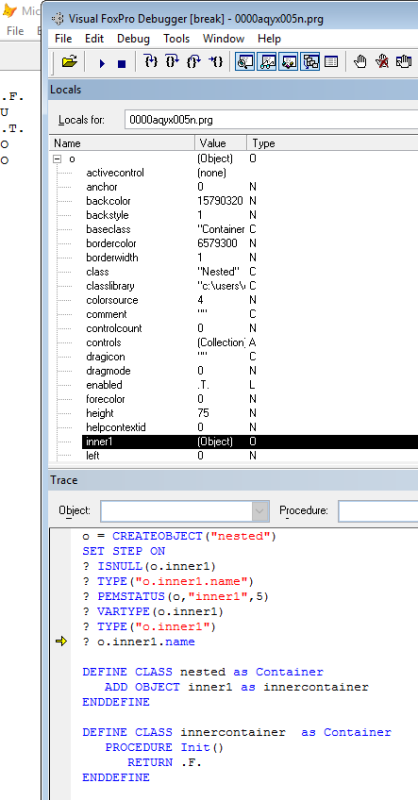Click the Trace panel title bar
418x800 pixels.
(x=233, y=480)
